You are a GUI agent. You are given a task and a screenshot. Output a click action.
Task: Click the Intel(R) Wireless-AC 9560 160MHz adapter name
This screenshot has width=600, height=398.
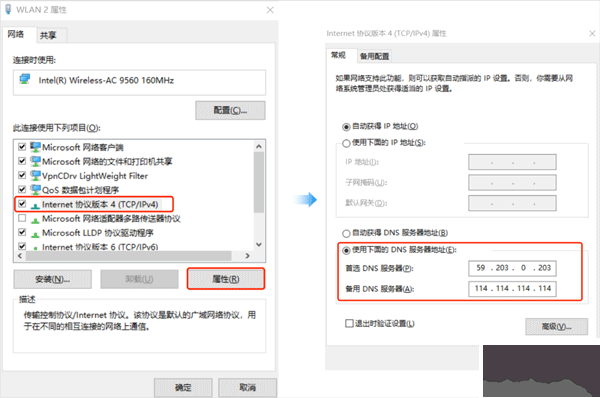click(x=106, y=80)
